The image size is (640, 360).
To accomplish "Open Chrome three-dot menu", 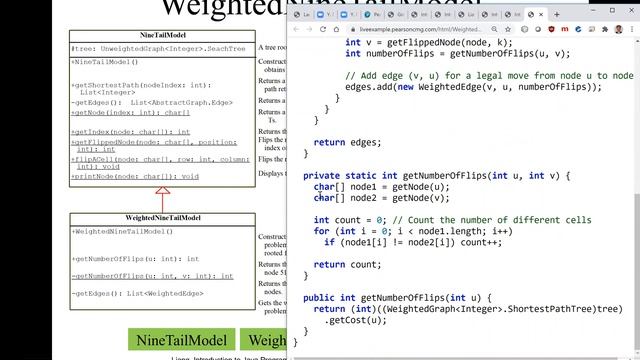I will [632, 29].
